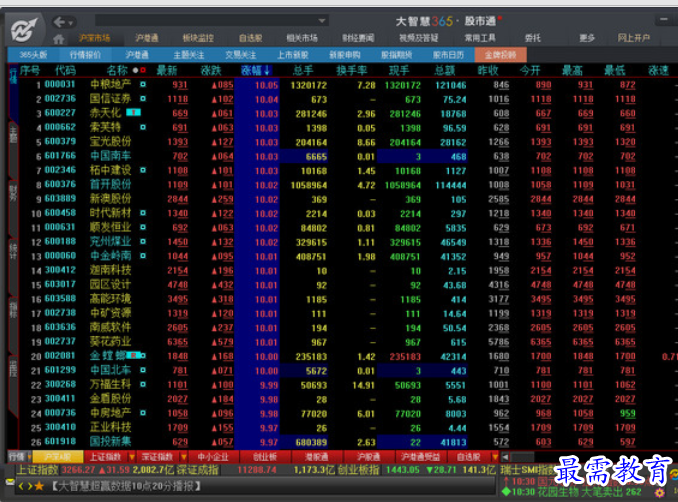Select the 沪港通受益 bottom tab
Image resolution: width=678 pixels, height=502 pixels.
click(420, 457)
